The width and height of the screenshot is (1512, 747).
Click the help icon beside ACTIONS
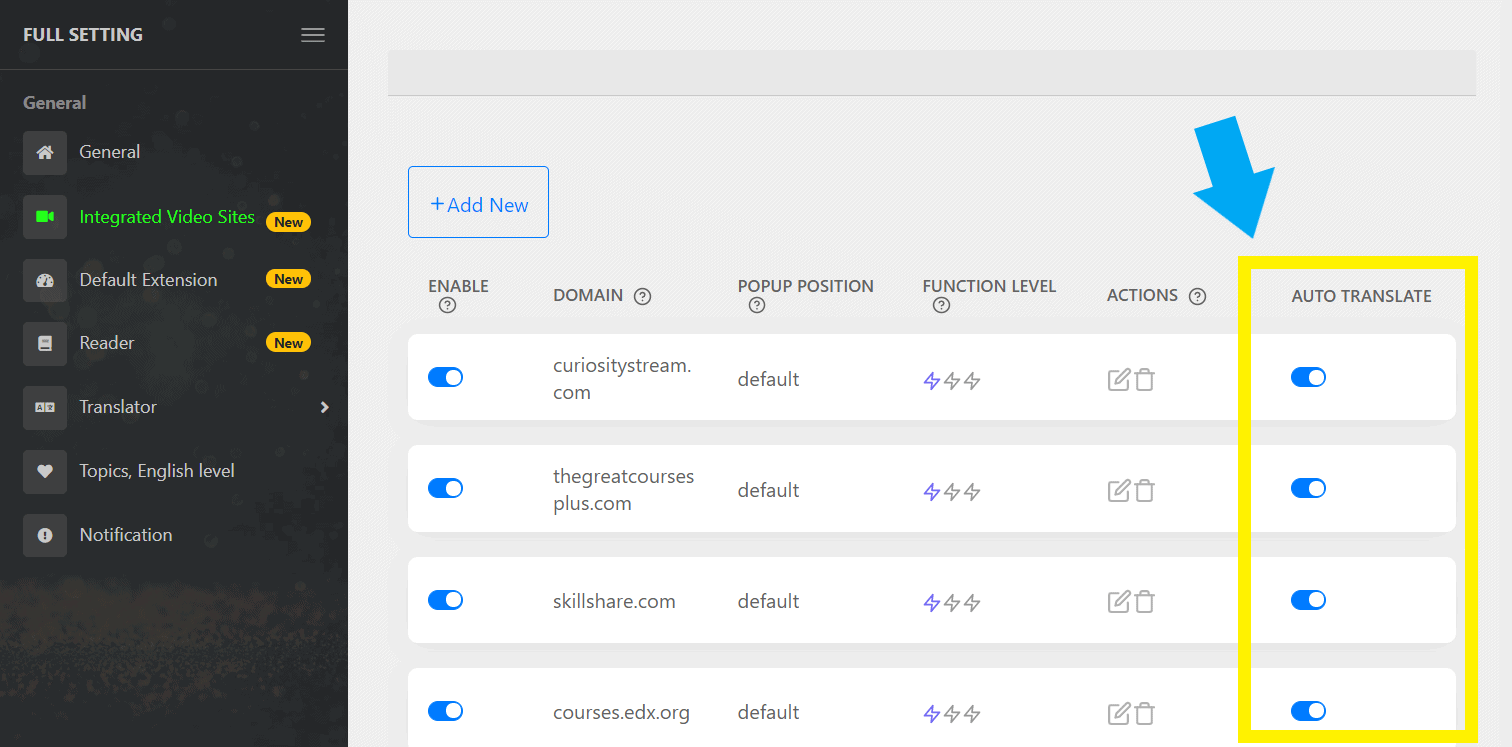pos(1197,296)
